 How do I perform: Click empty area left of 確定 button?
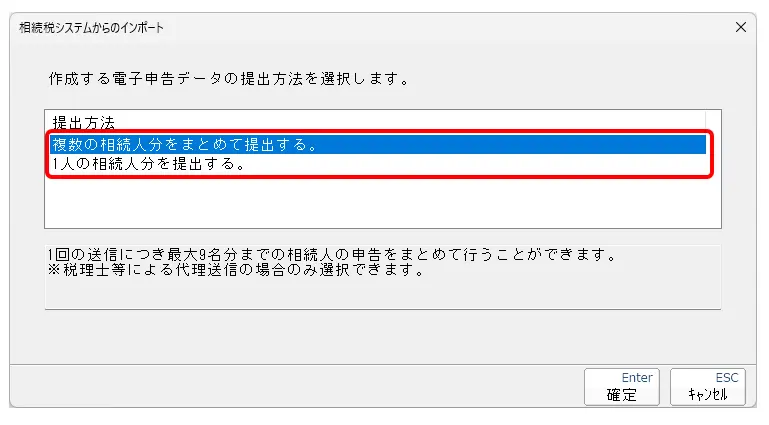coord(300,386)
